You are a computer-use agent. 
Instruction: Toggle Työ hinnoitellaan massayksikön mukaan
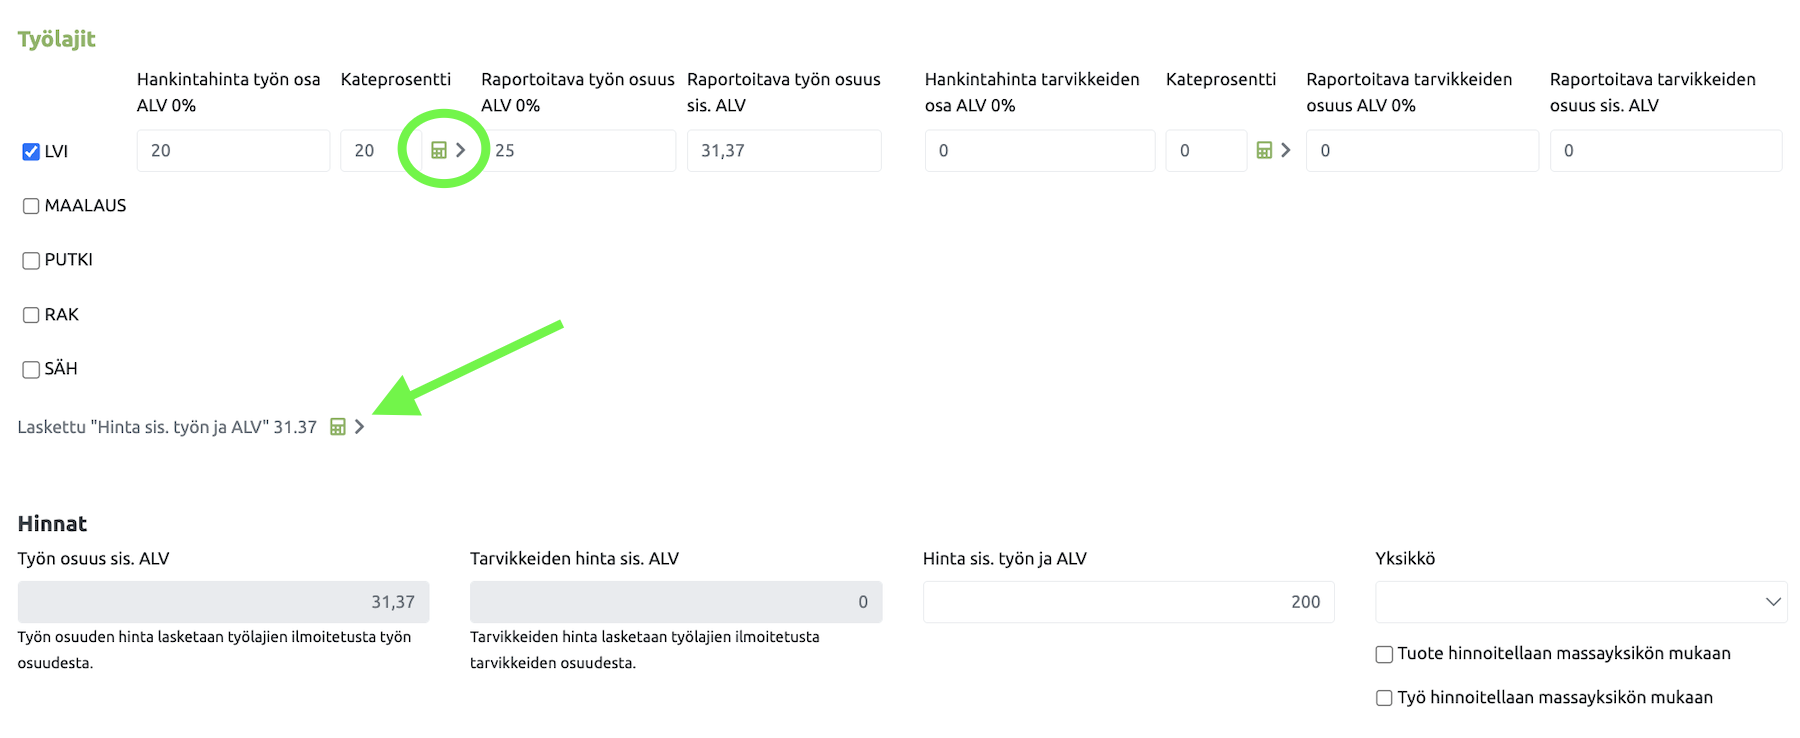point(1384,698)
